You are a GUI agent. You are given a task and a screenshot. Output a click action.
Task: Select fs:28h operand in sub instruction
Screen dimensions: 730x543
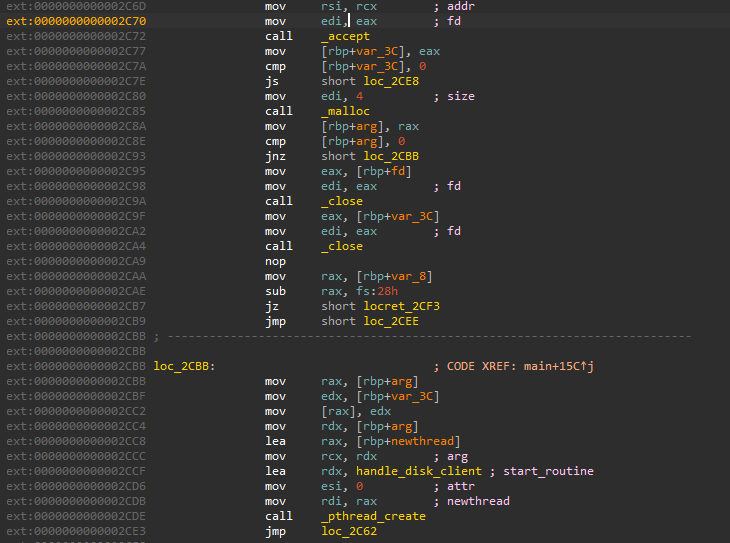point(377,292)
